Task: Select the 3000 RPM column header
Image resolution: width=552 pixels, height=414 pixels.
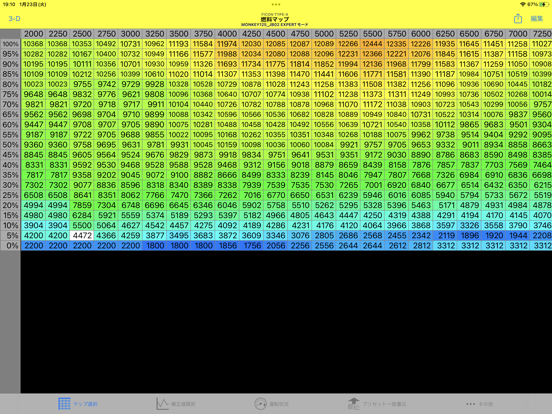Action: pos(130,34)
